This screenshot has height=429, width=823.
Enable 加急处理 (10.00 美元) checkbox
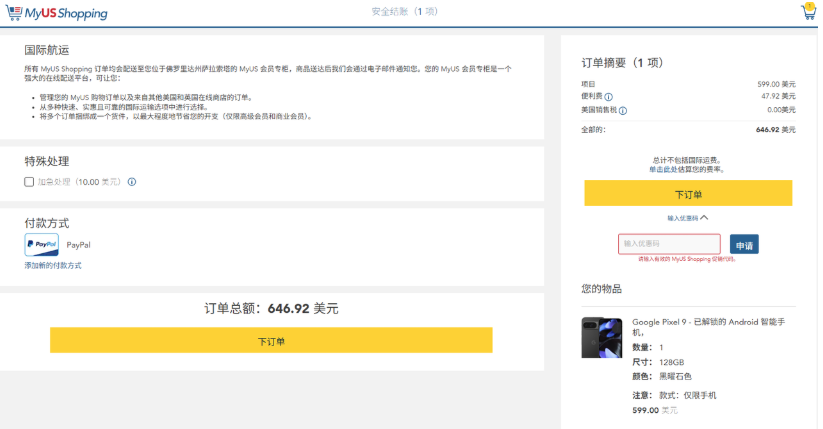coord(29,182)
